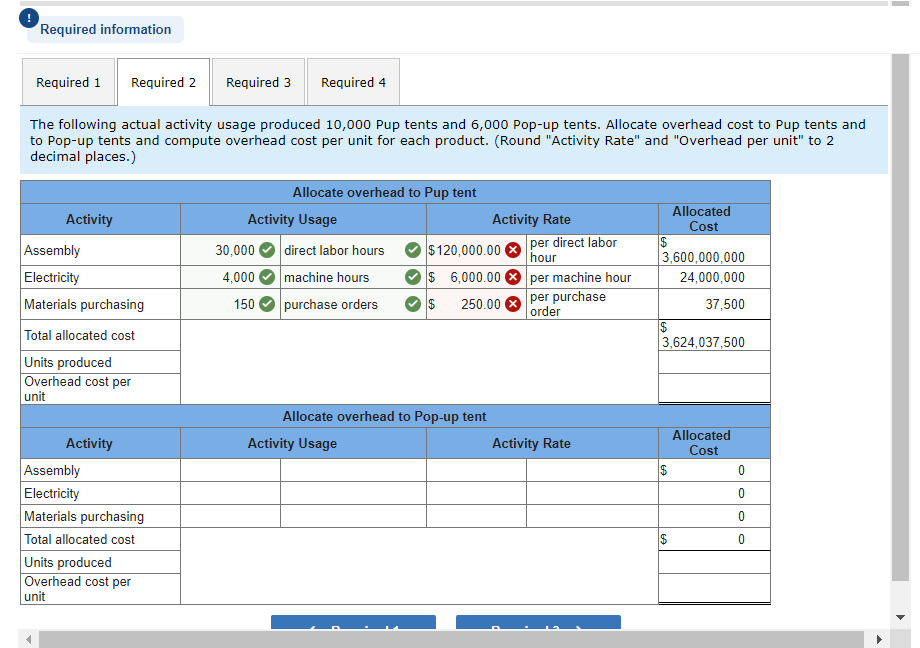Select the Required 2 tab
This screenshot has width=920, height=648.
(164, 82)
